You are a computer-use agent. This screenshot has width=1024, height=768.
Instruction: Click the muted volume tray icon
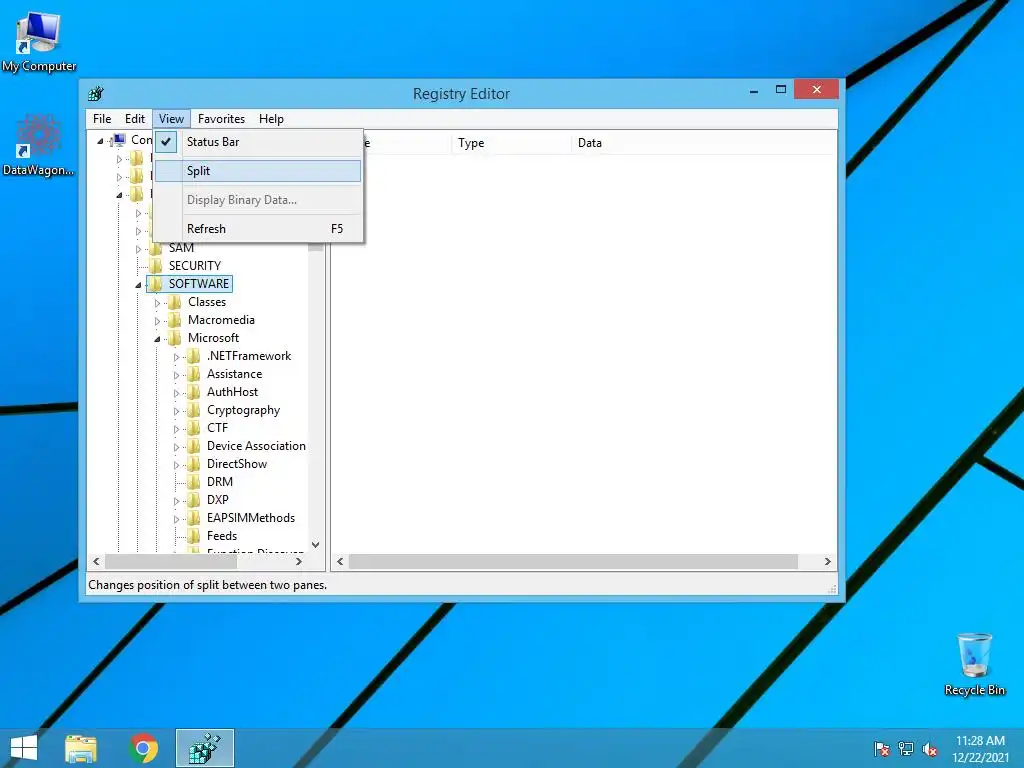930,749
